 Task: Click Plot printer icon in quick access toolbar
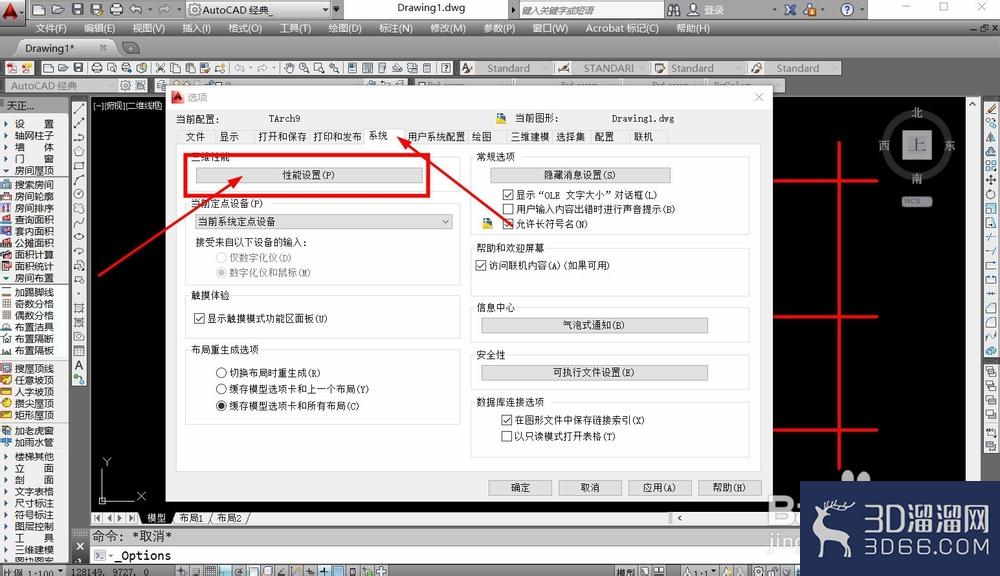116,10
